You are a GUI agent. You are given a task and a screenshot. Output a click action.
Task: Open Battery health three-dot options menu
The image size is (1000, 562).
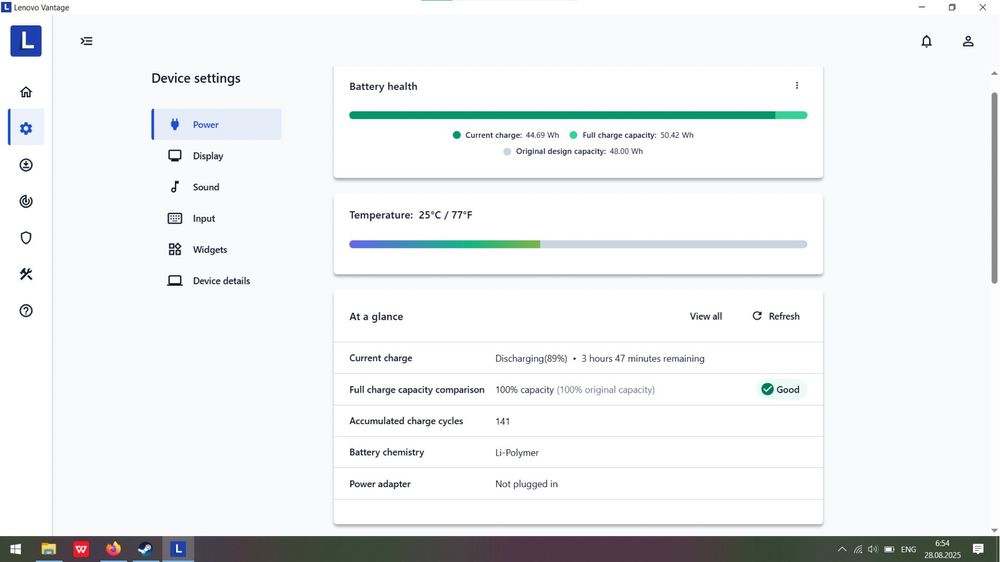(x=797, y=85)
